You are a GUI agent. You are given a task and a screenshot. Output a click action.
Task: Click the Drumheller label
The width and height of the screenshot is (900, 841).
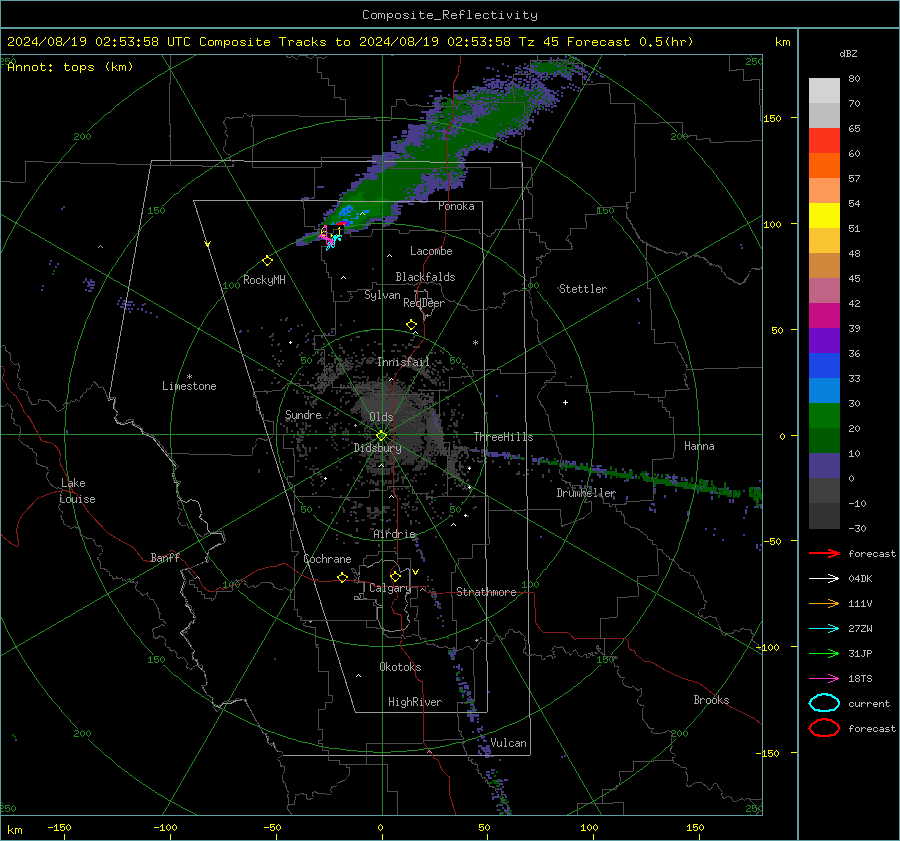(x=586, y=493)
